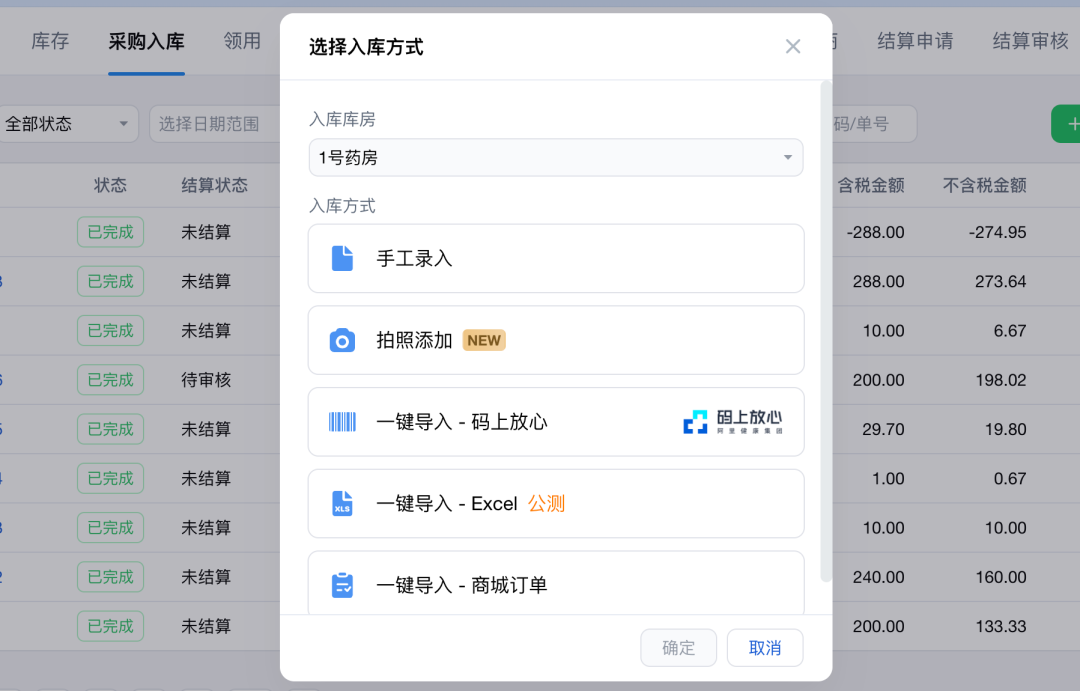The height and width of the screenshot is (691, 1080).
Task: Click the 结算申请 menu item
Action: (x=915, y=40)
